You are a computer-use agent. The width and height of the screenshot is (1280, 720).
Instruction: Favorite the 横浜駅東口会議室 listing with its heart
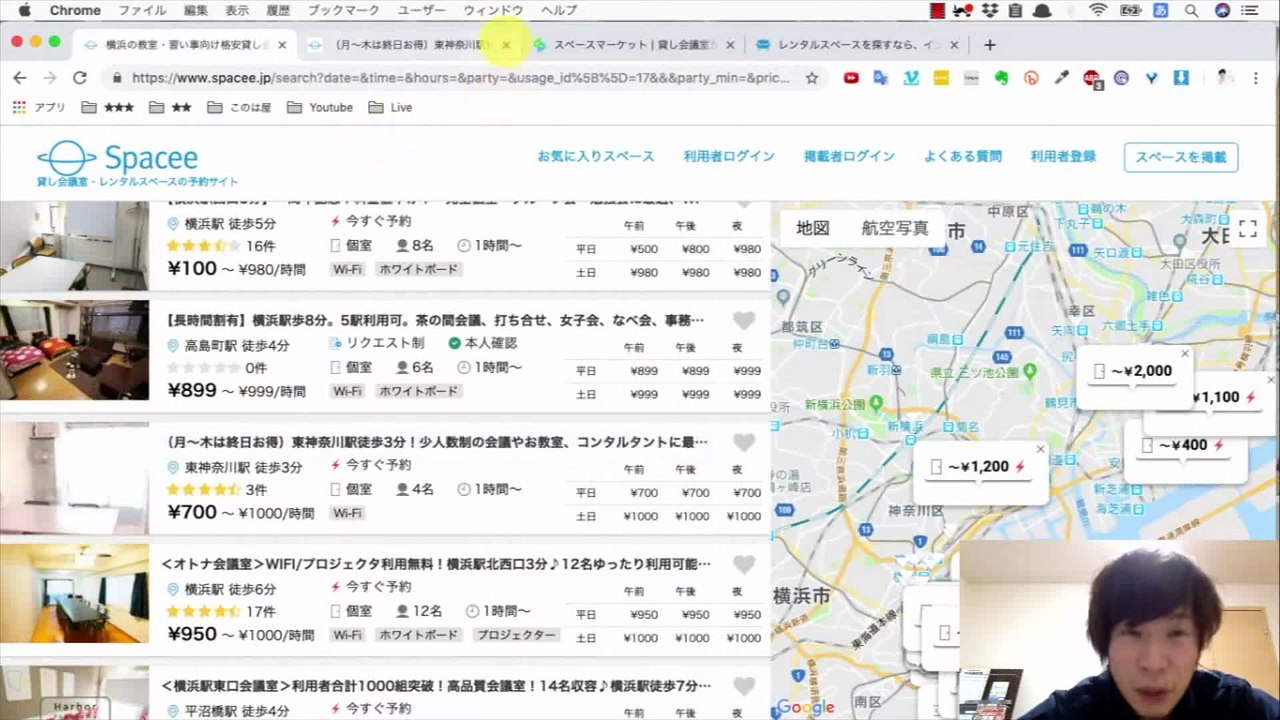pos(743,687)
